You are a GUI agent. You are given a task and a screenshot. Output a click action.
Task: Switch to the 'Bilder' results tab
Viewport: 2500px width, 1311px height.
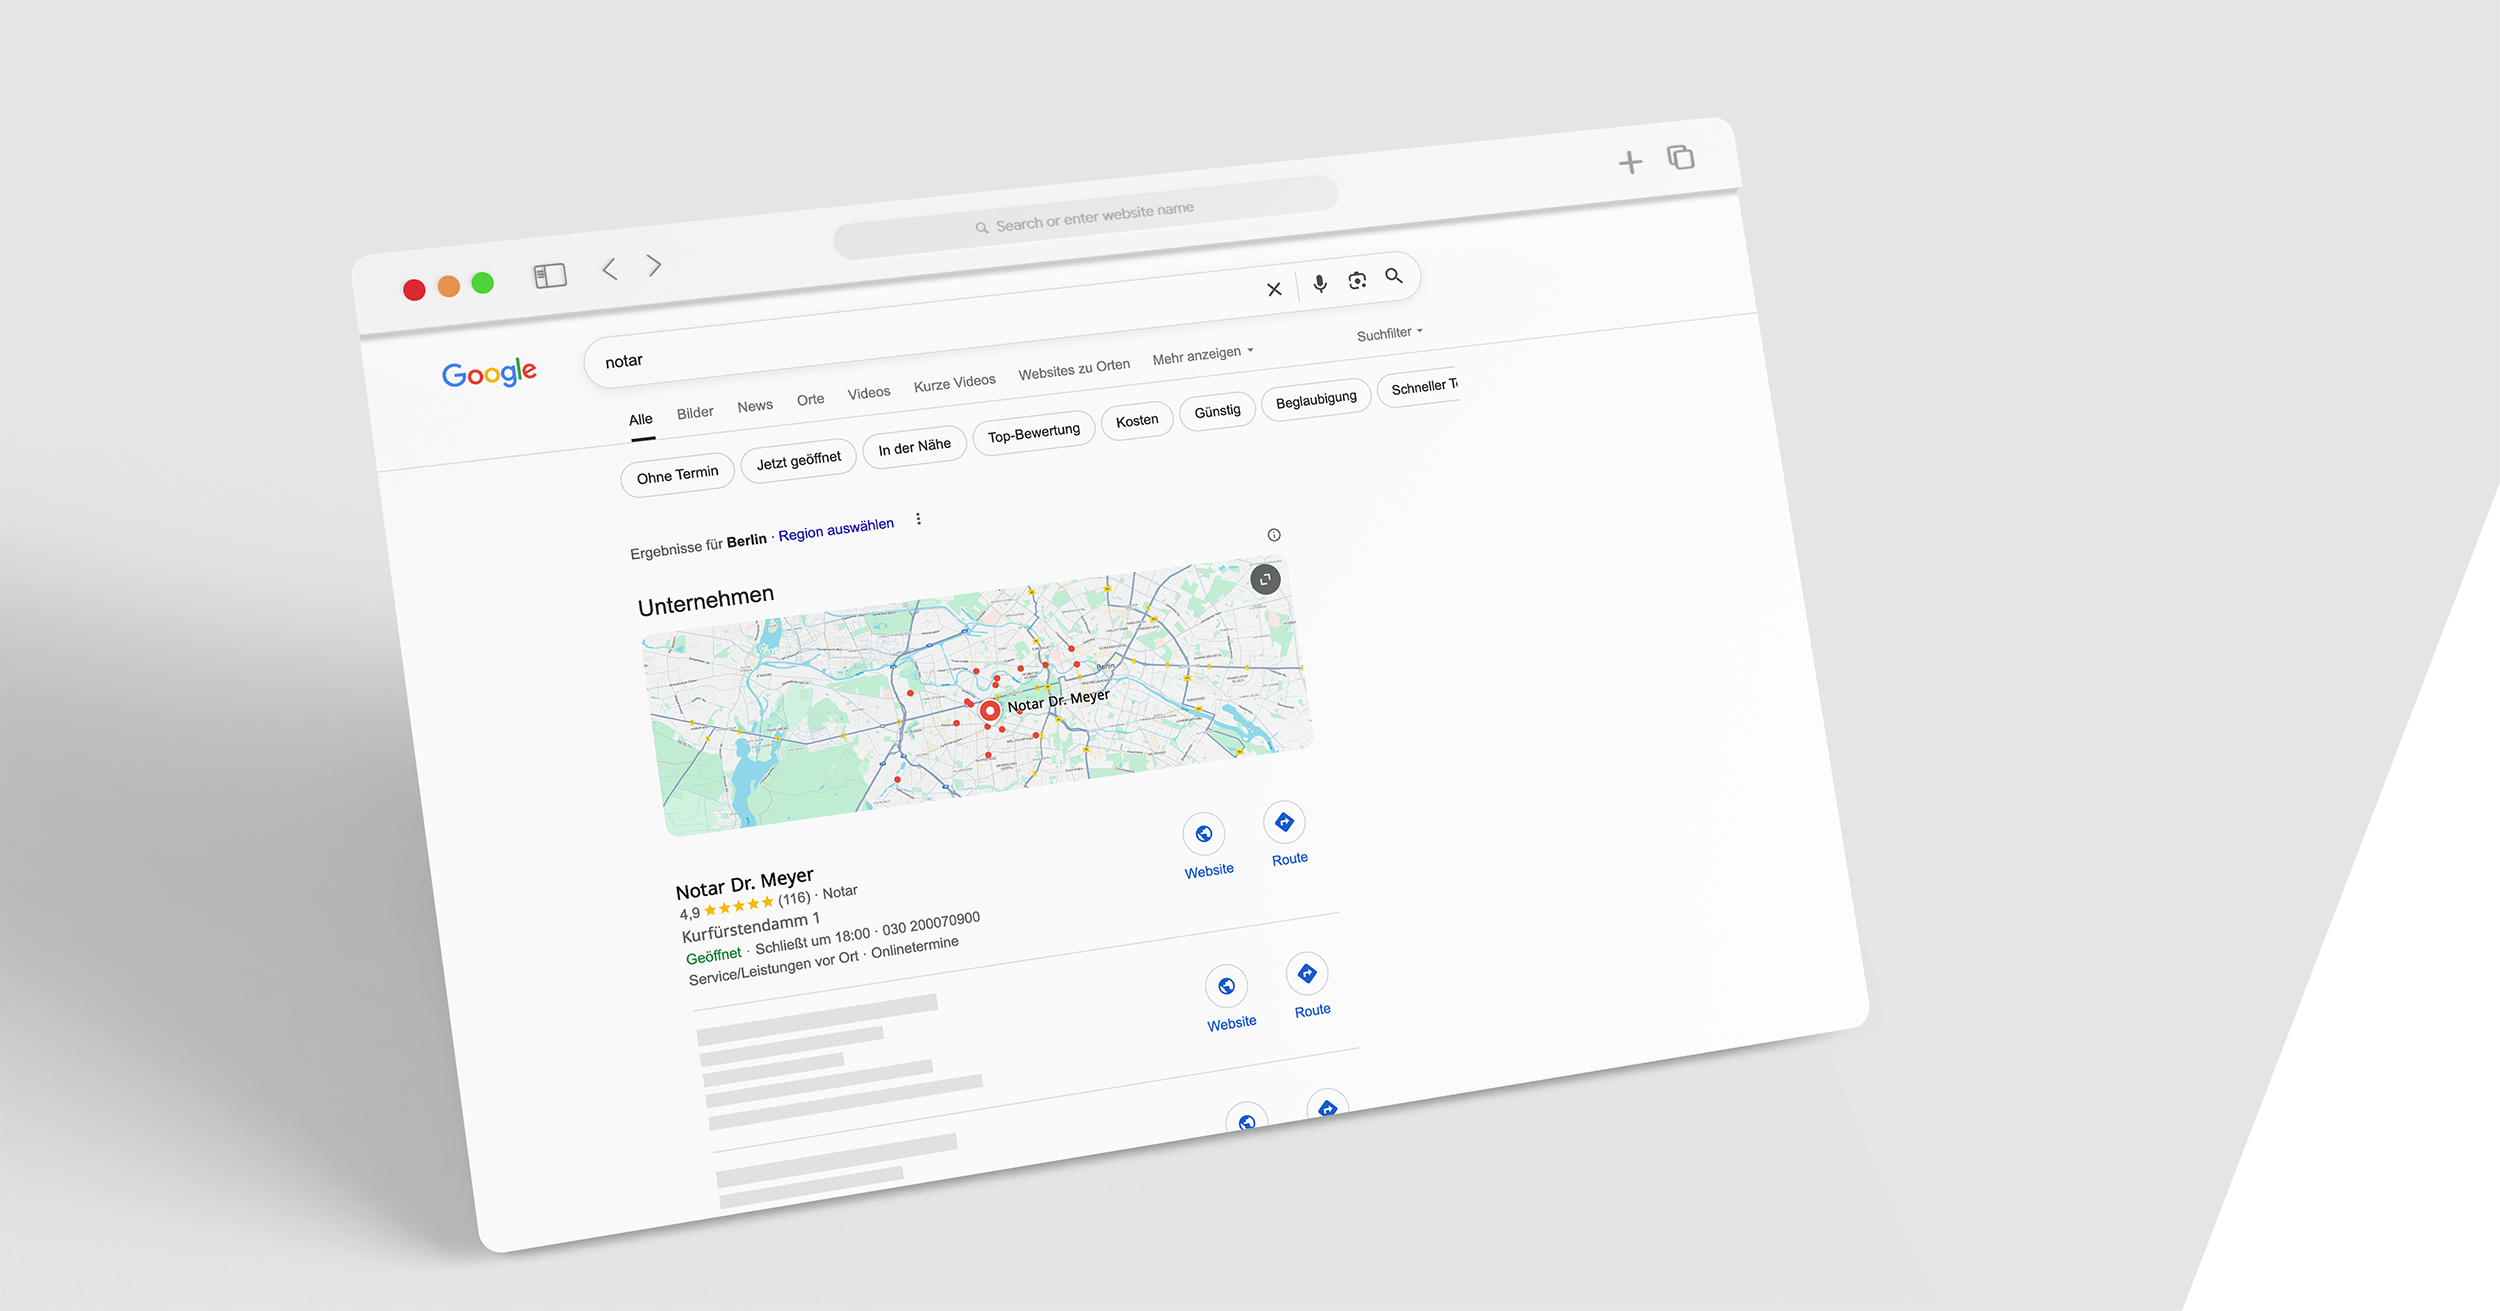click(x=695, y=411)
